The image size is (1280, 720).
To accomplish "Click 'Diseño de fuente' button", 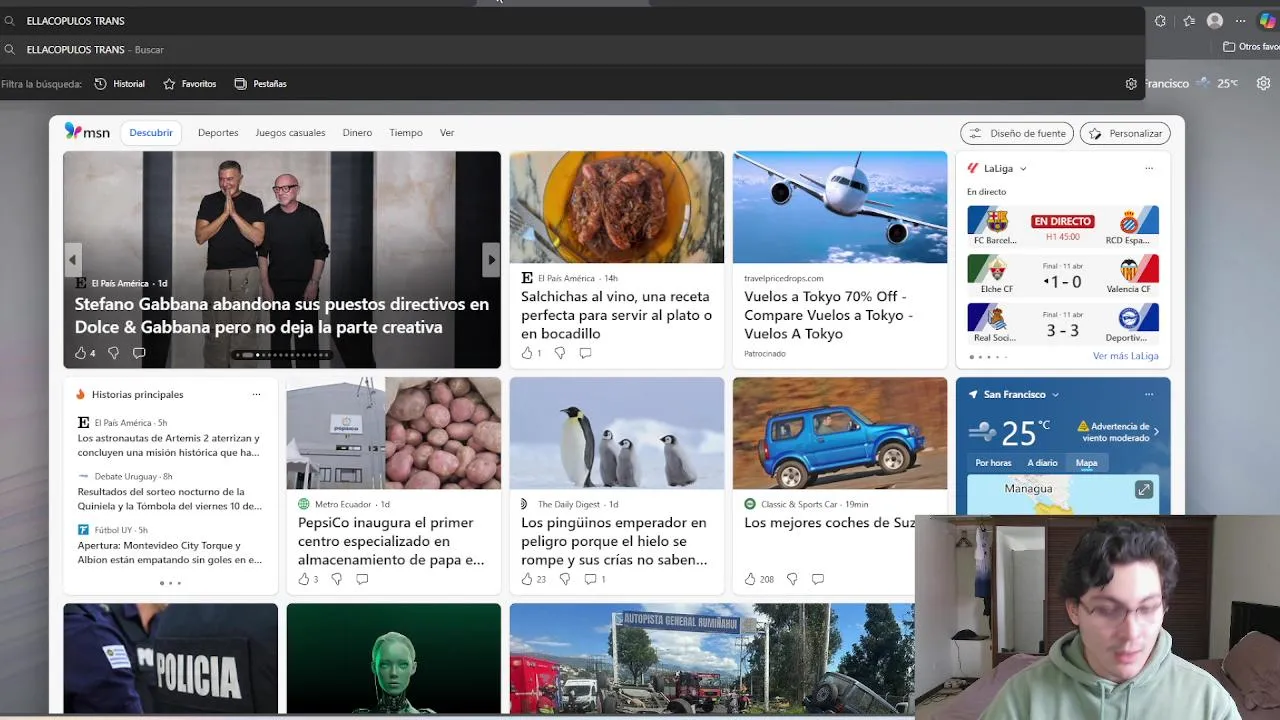I will click(1017, 133).
